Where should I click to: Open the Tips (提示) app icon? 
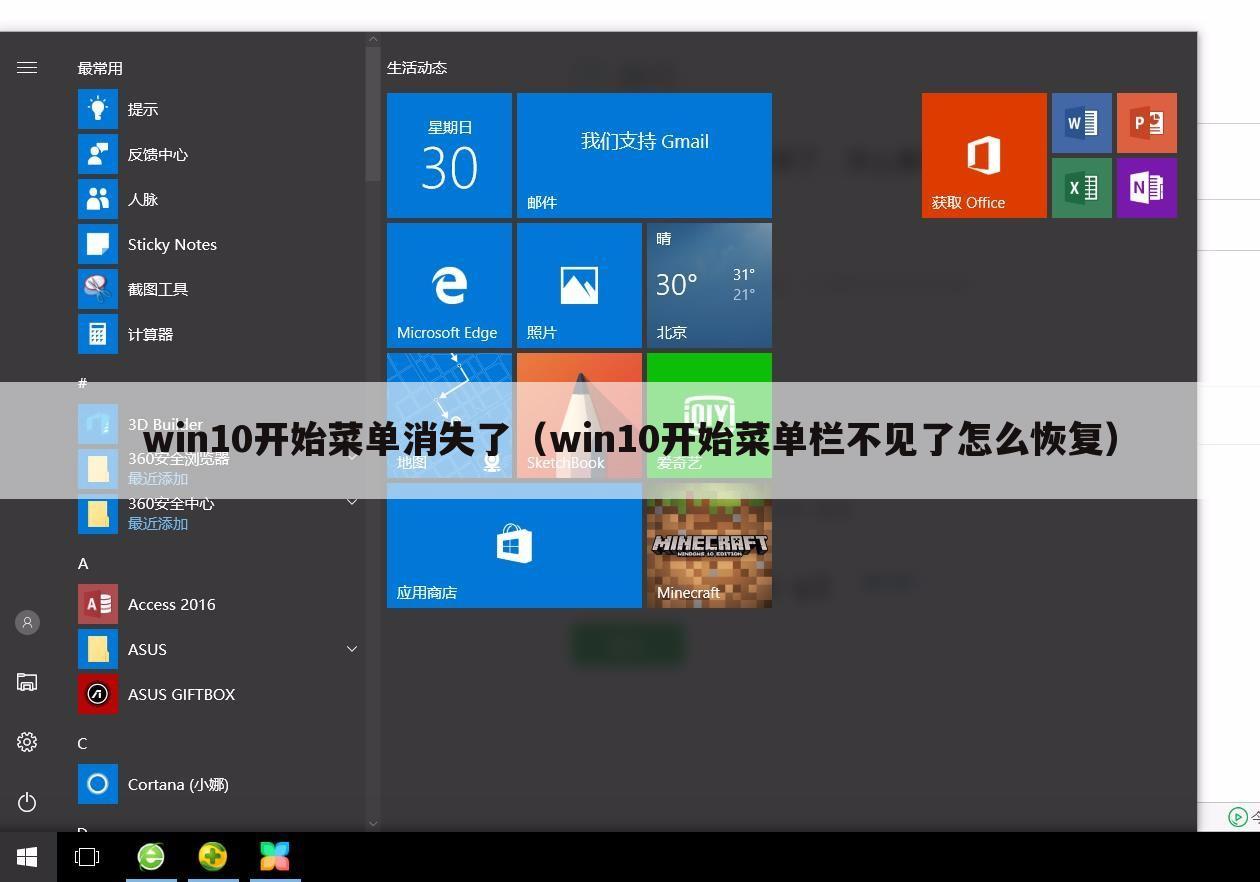98,109
